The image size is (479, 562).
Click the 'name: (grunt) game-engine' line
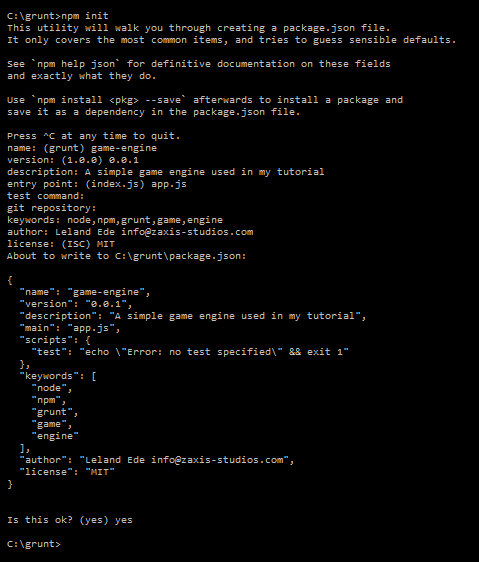tap(82, 148)
